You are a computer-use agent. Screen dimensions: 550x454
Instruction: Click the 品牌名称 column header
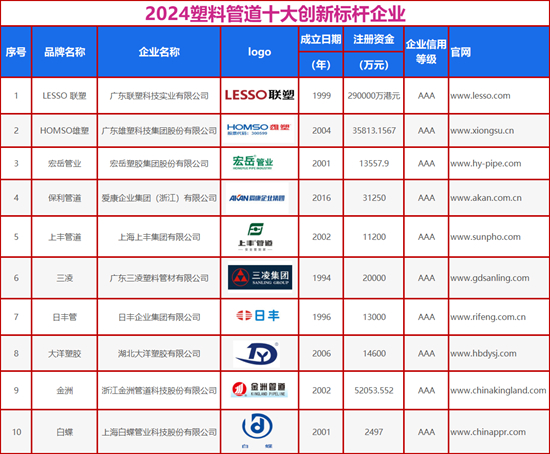[x=65, y=52]
